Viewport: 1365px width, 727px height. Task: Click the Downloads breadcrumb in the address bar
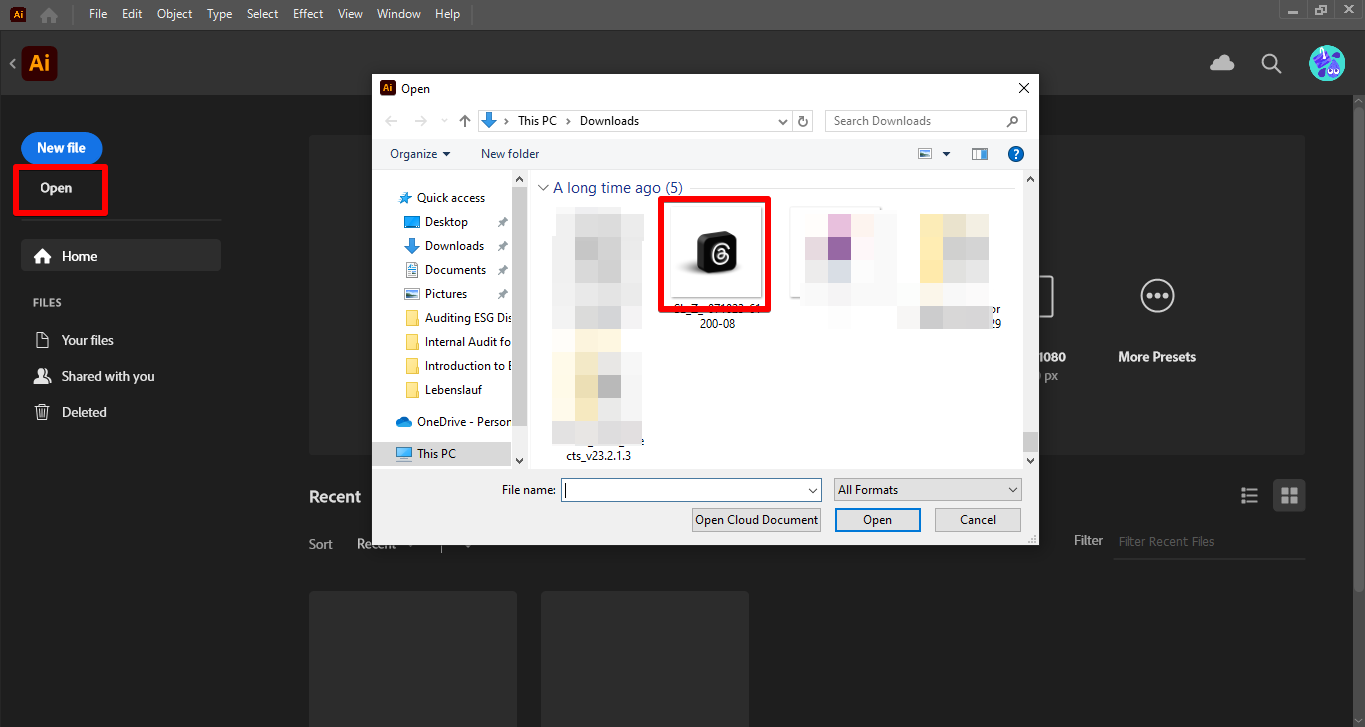[610, 120]
